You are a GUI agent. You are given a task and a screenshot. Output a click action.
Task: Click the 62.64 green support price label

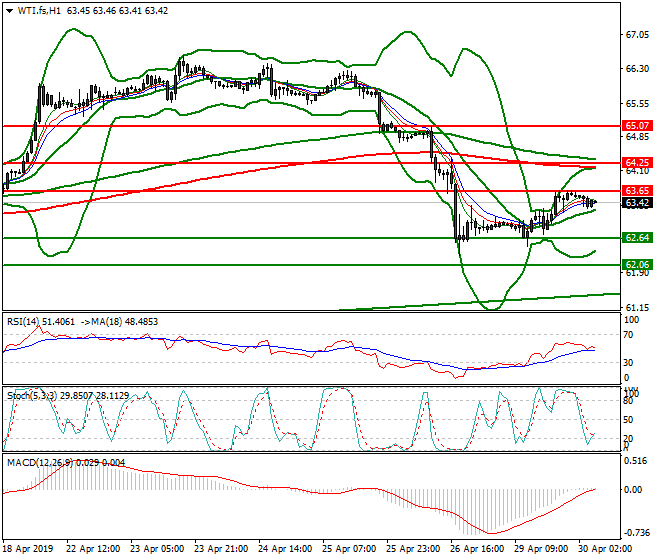637,237
